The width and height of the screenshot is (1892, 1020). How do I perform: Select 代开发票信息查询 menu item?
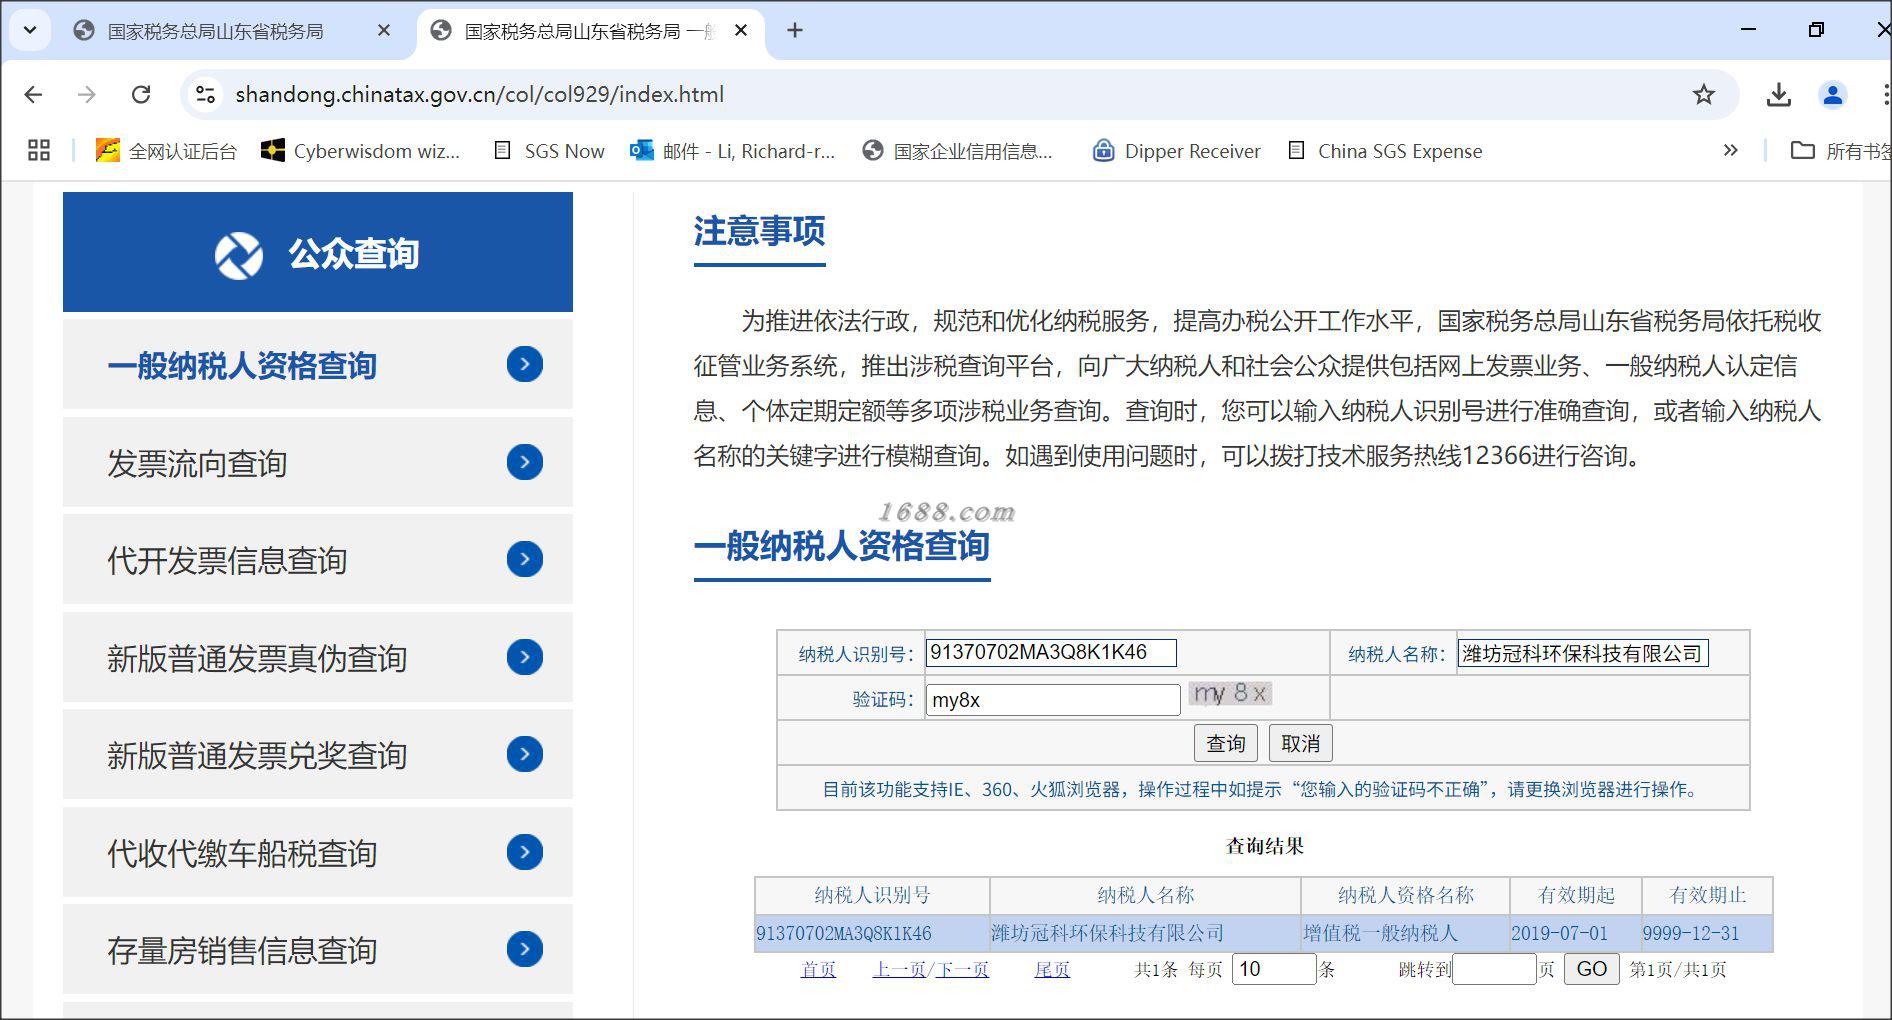tap(318, 560)
